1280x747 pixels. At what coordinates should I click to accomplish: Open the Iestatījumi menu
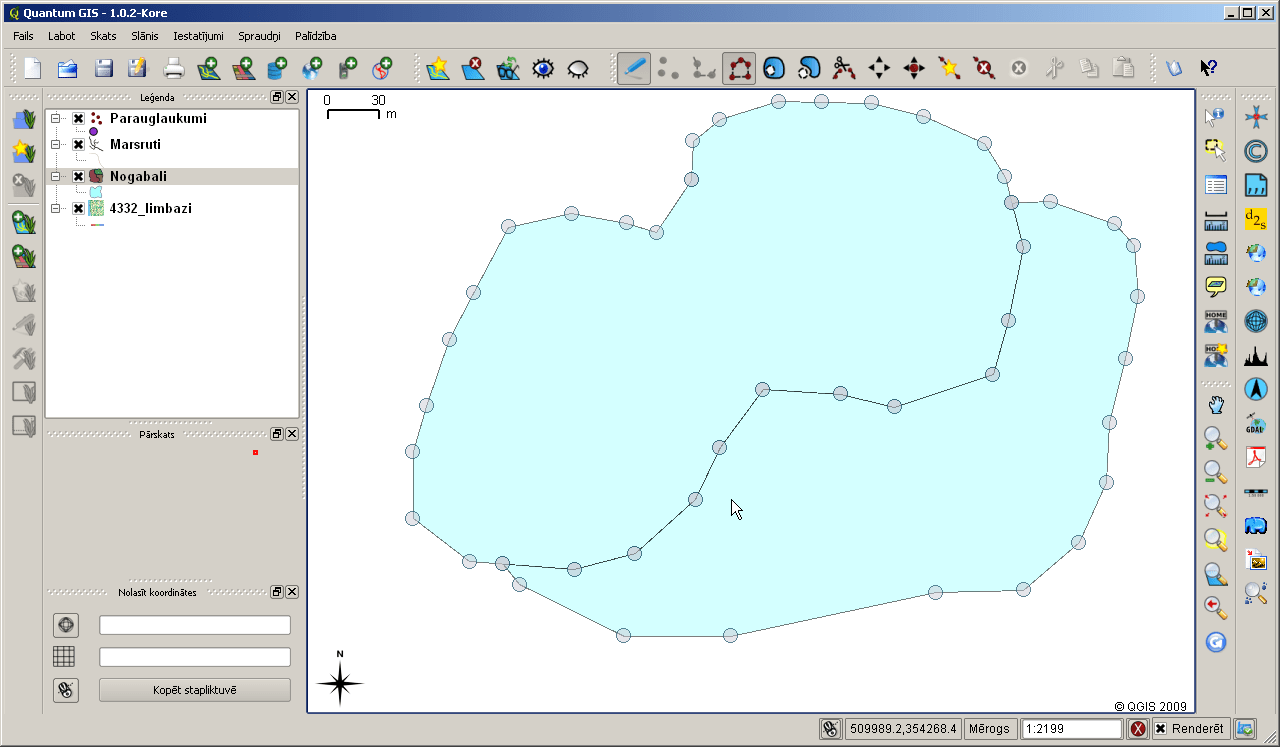(x=198, y=36)
